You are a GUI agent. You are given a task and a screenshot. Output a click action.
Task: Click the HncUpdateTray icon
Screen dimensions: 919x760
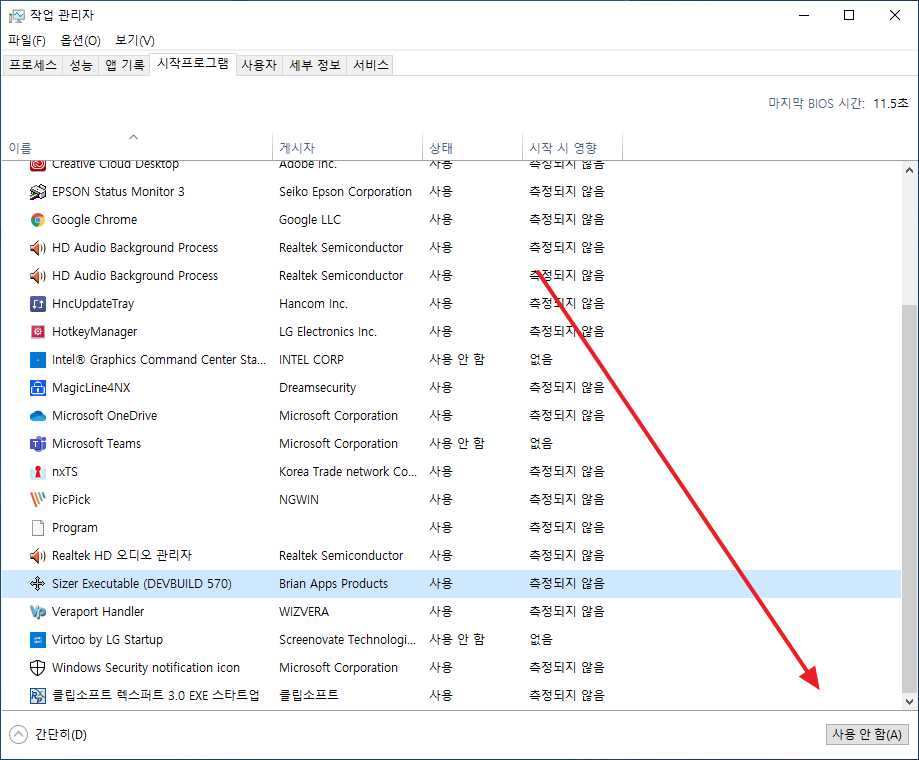(38, 304)
